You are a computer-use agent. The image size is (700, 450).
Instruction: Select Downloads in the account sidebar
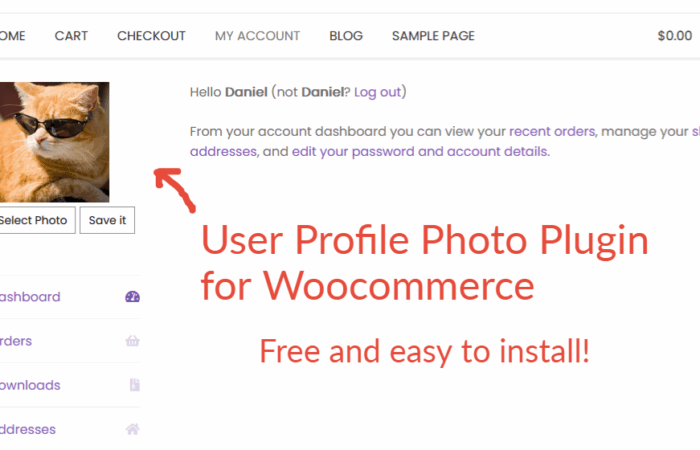(x=30, y=385)
